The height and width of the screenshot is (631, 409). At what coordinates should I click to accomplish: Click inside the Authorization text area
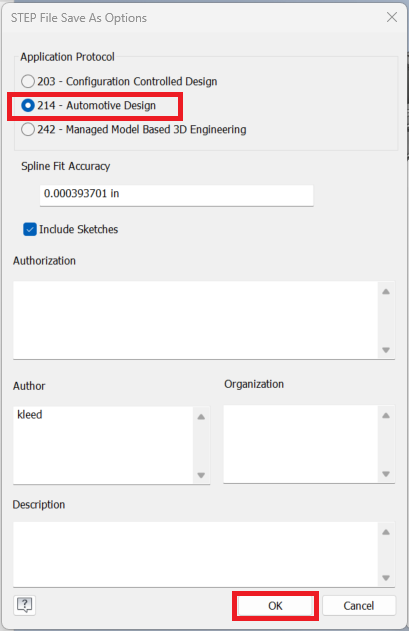pos(196,320)
